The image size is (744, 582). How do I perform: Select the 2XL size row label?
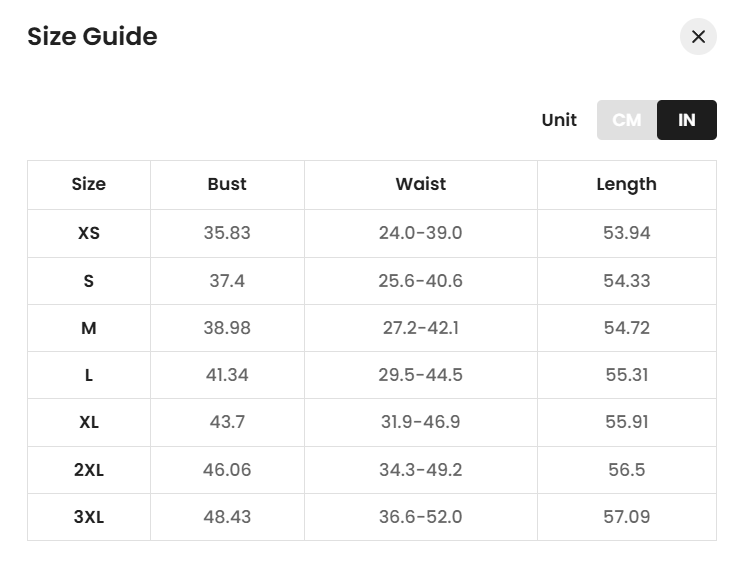point(89,470)
